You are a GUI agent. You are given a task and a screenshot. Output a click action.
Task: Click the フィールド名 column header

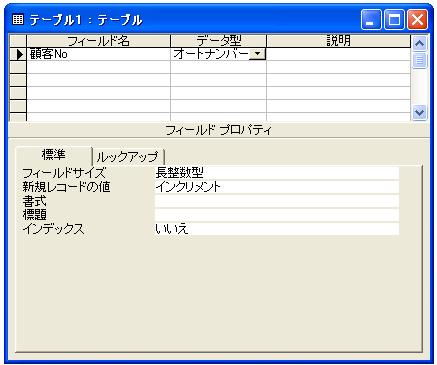pyautogui.click(x=98, y=41)
